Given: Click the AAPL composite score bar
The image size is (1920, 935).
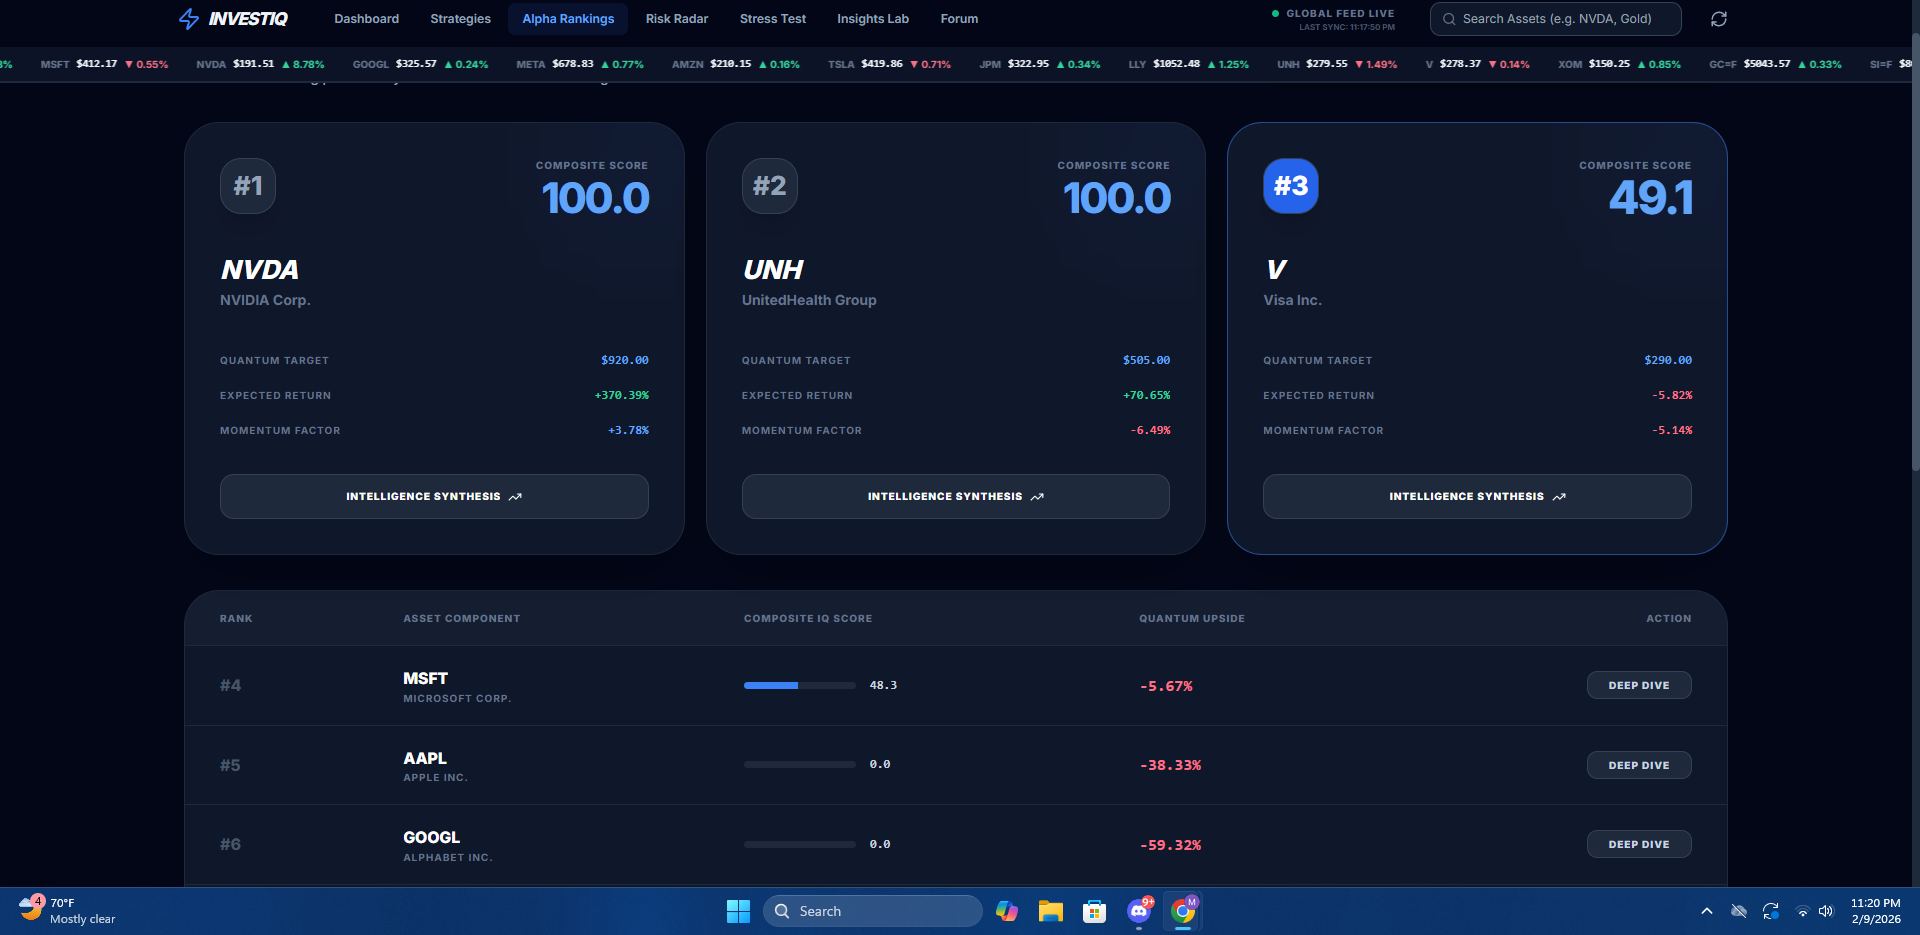Looking at the screenshot, I should click(800, 765).
